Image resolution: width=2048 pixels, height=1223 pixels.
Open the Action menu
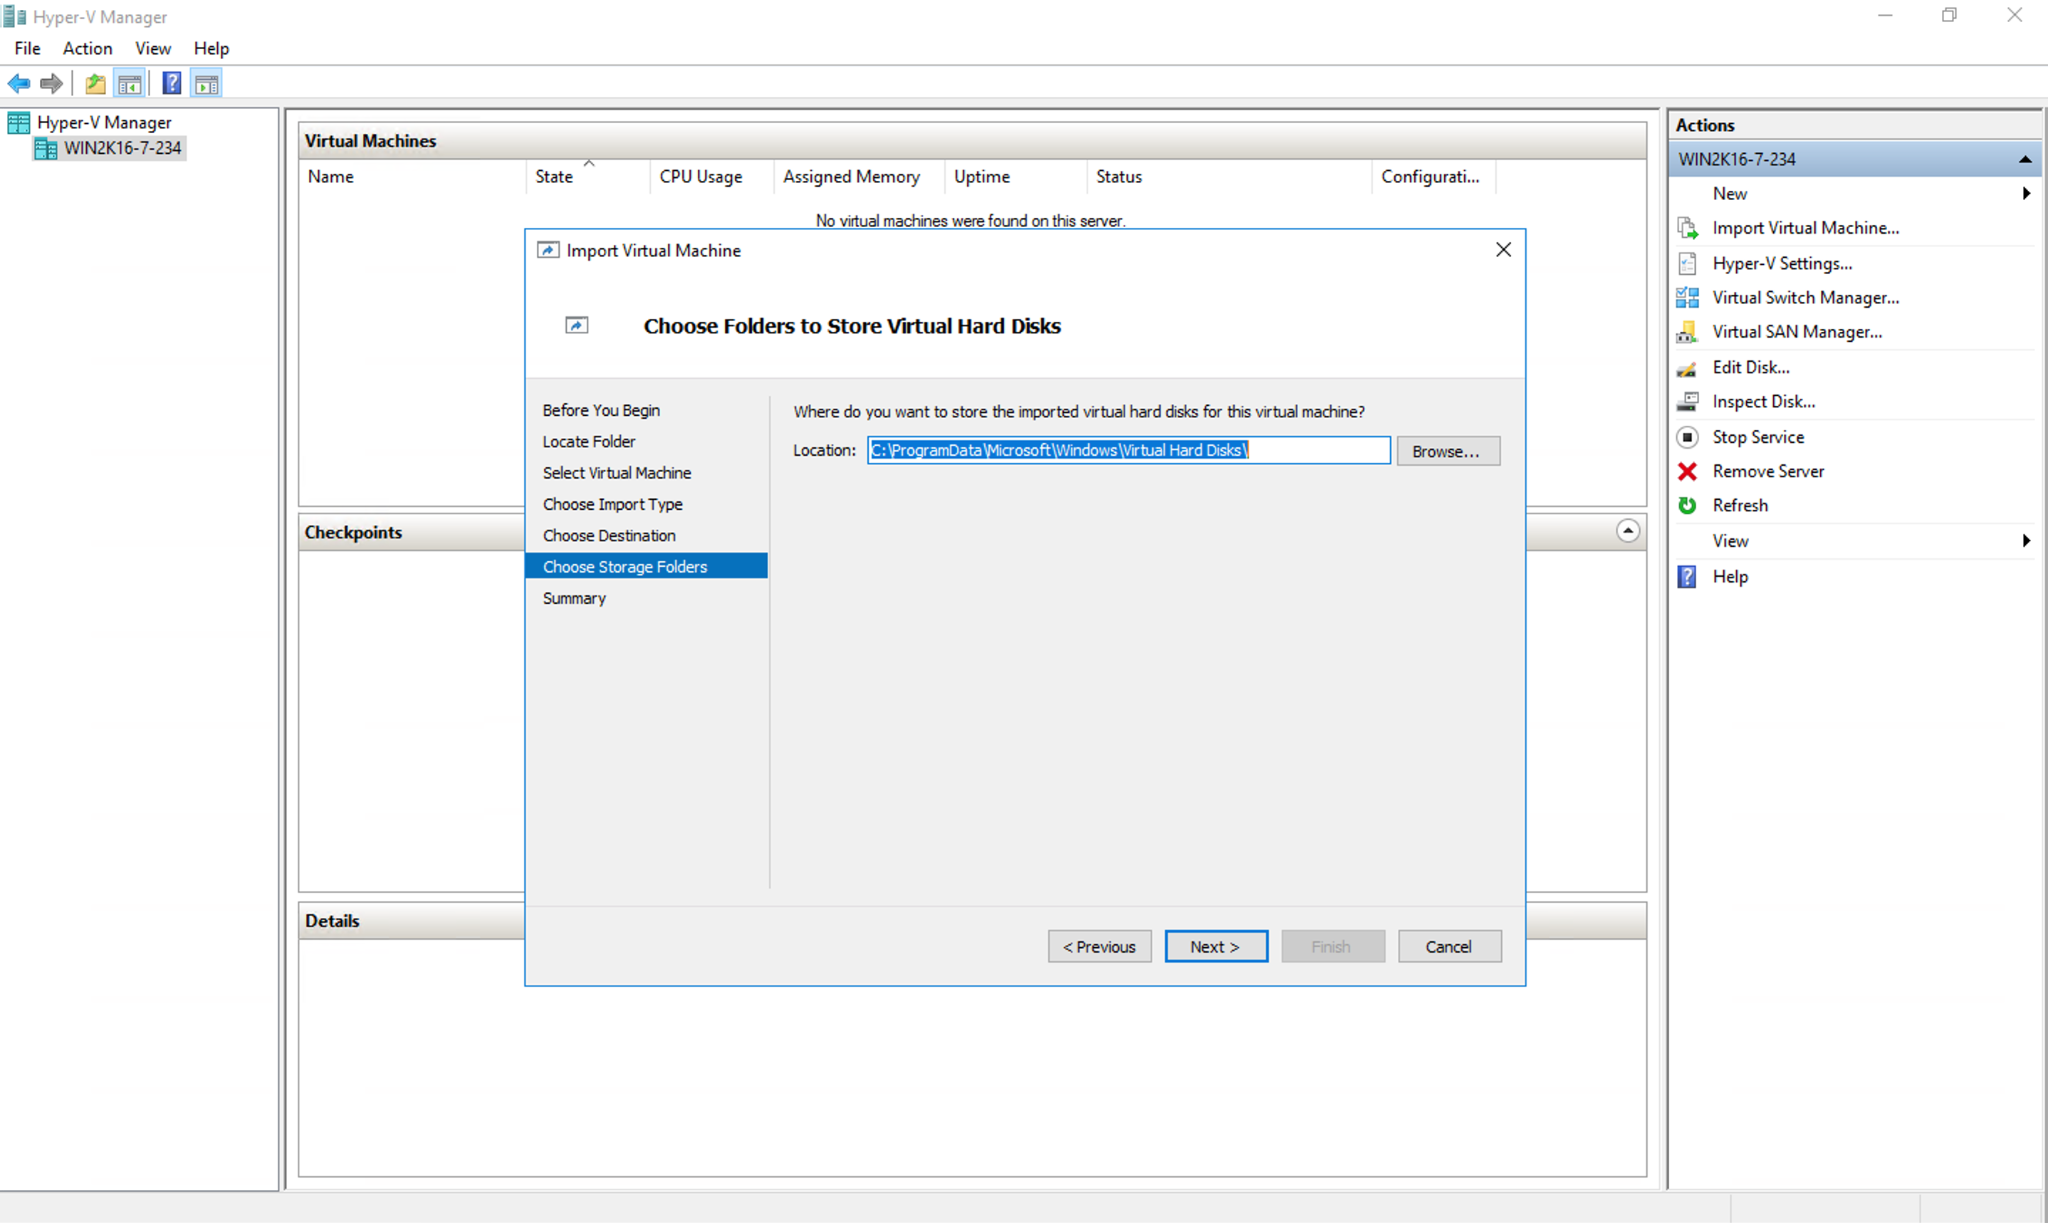point(87,48)
